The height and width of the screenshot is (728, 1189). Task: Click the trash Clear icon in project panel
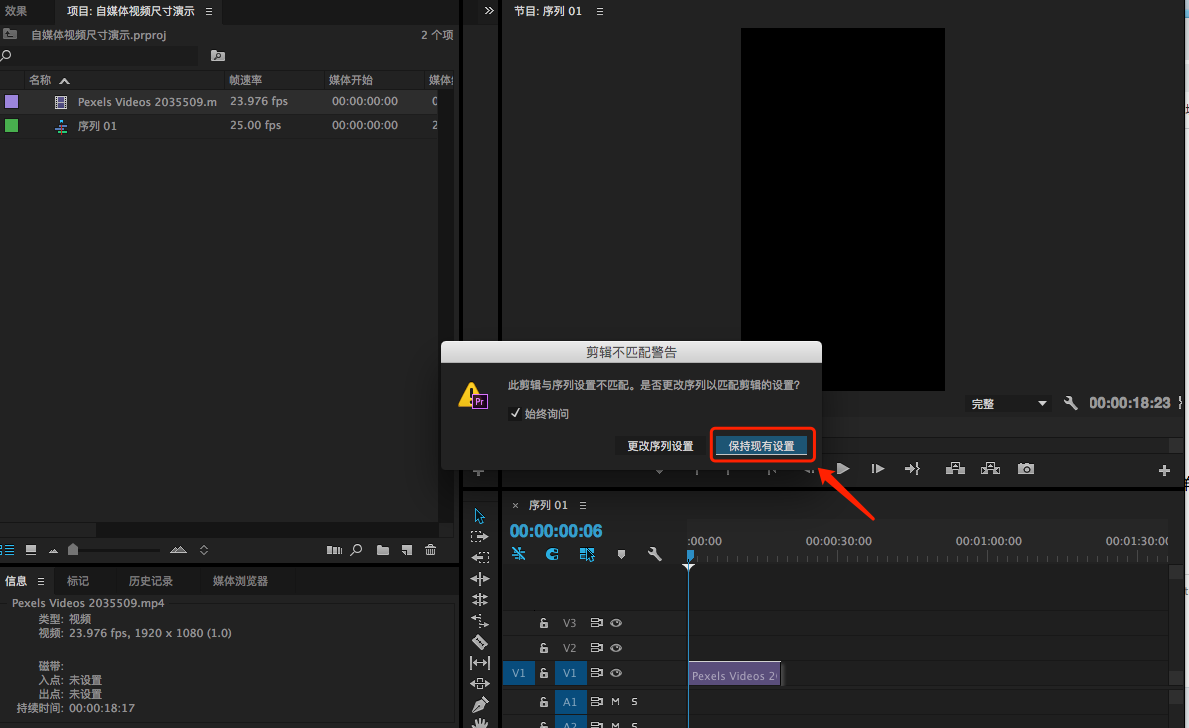(430, 550)
